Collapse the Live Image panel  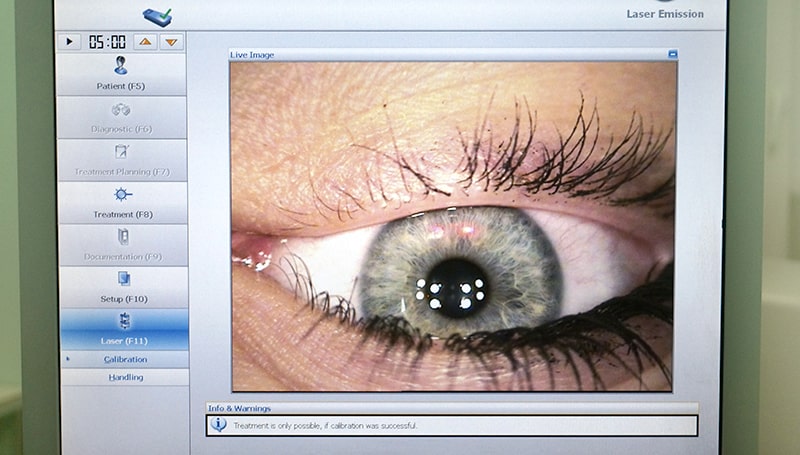pyautogui.click(x=673, y=54)
